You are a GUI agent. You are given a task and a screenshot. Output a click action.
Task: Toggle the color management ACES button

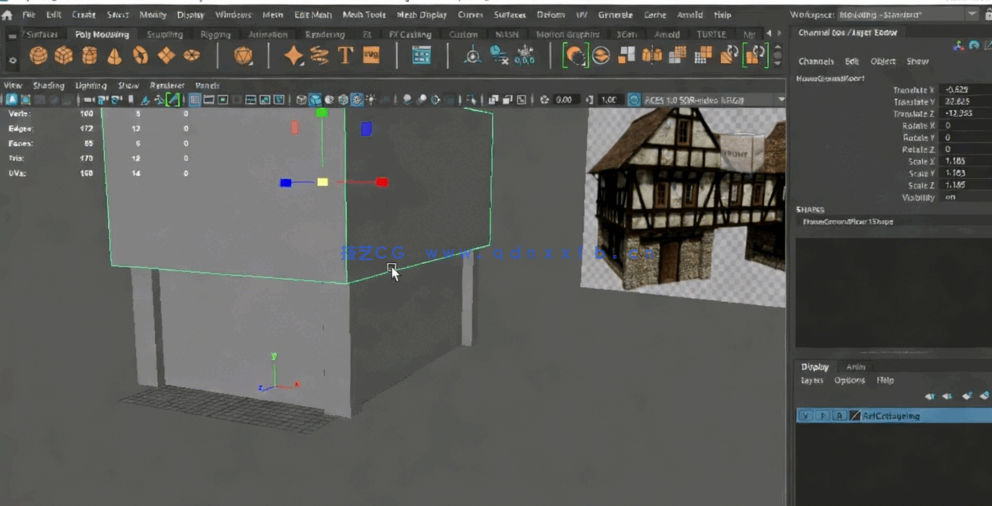point(634,100)
